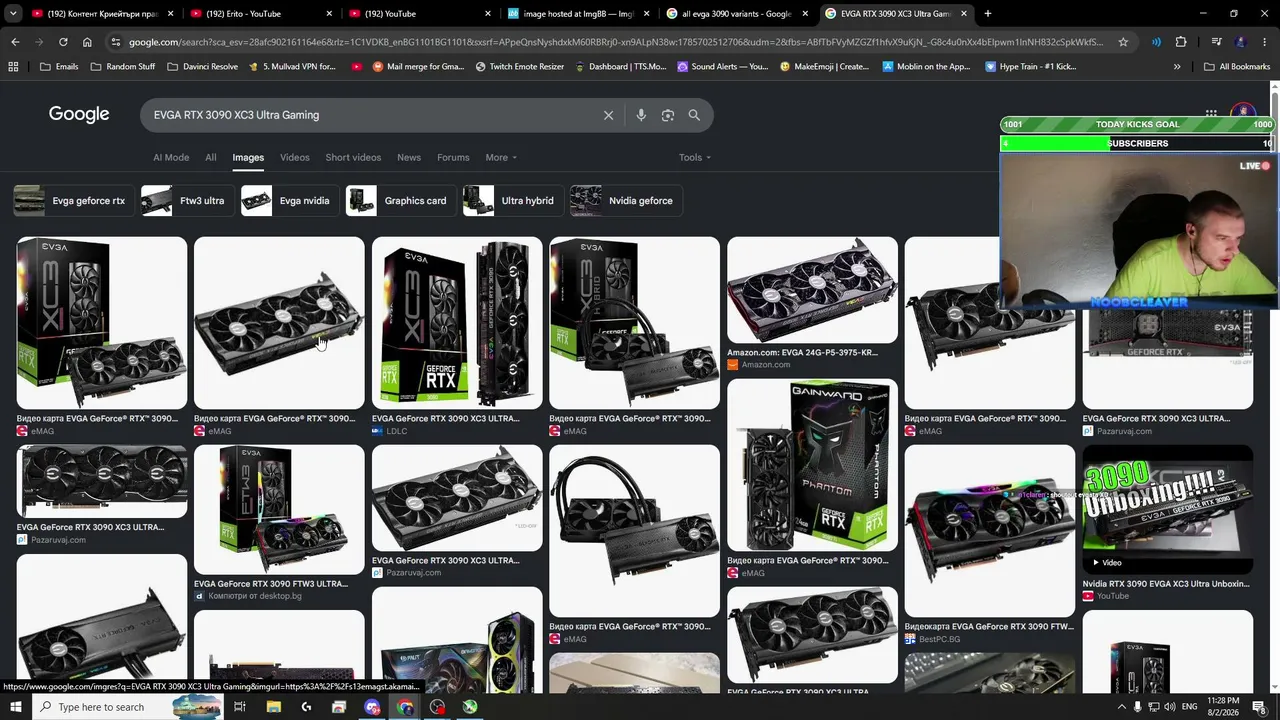
Task: Bookmark this page with the star icon
Action: pyautogui.click(x=1123, y=42)
